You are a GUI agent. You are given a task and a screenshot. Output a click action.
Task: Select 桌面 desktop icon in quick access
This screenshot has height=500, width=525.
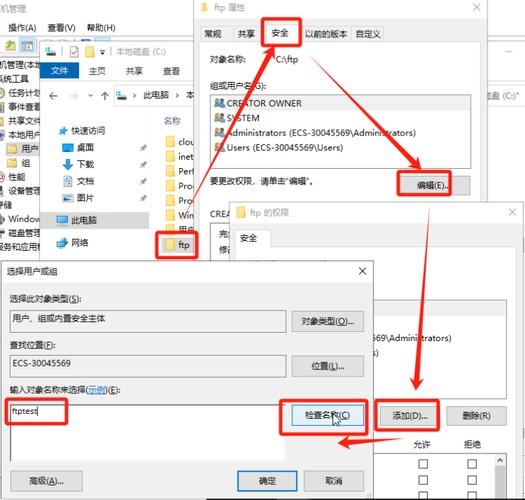click(x=78, y=147)
